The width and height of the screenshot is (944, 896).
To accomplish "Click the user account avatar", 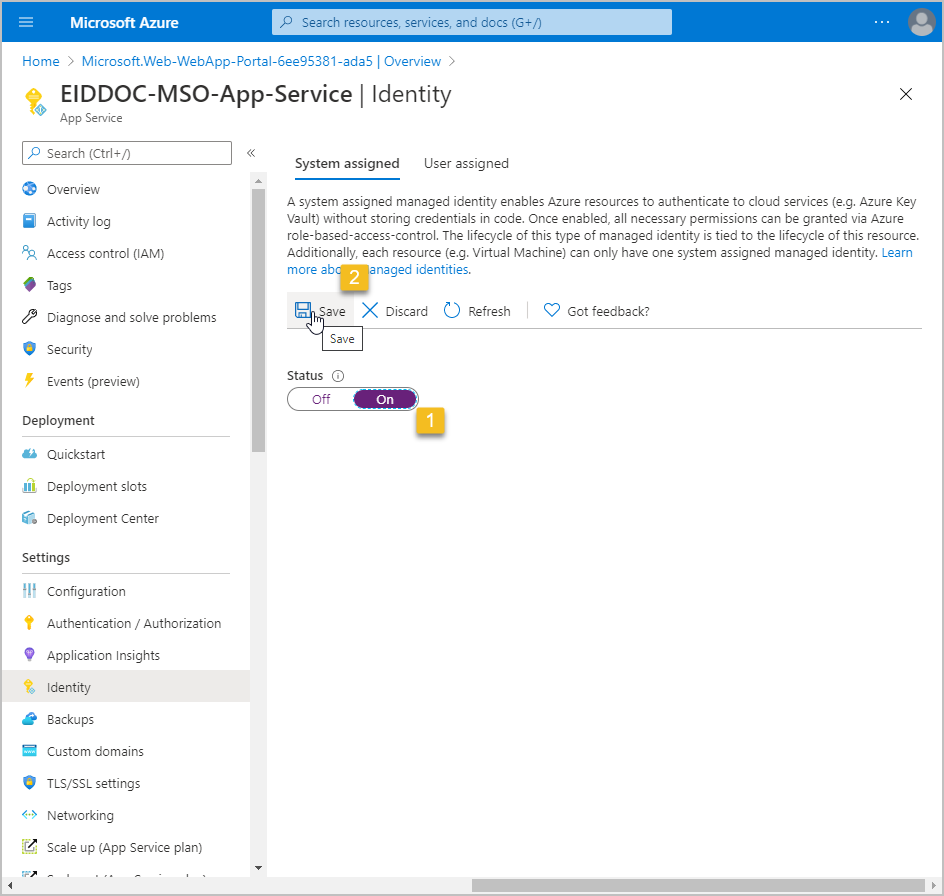I will 920,22.
